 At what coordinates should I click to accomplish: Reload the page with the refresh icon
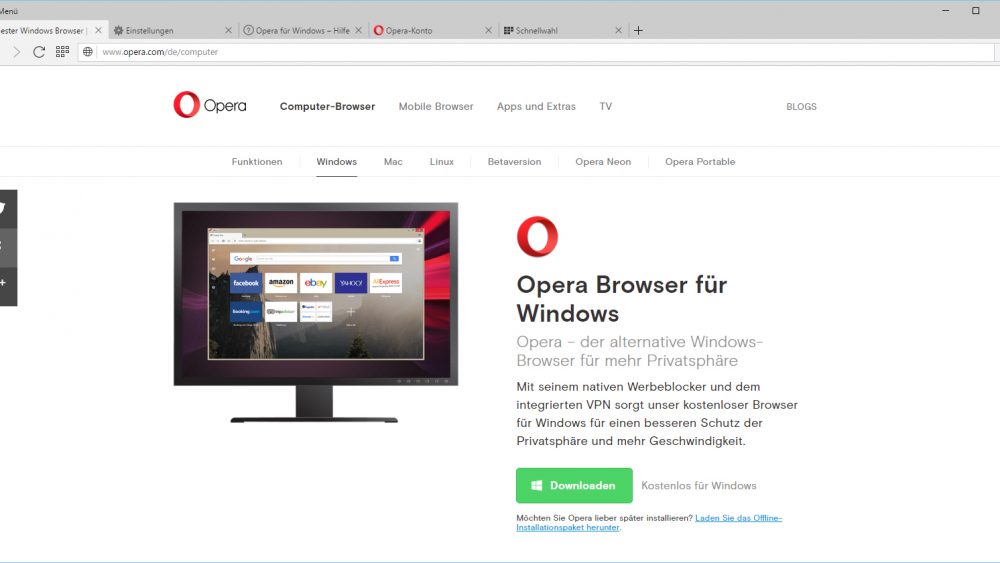click(39, 52)
